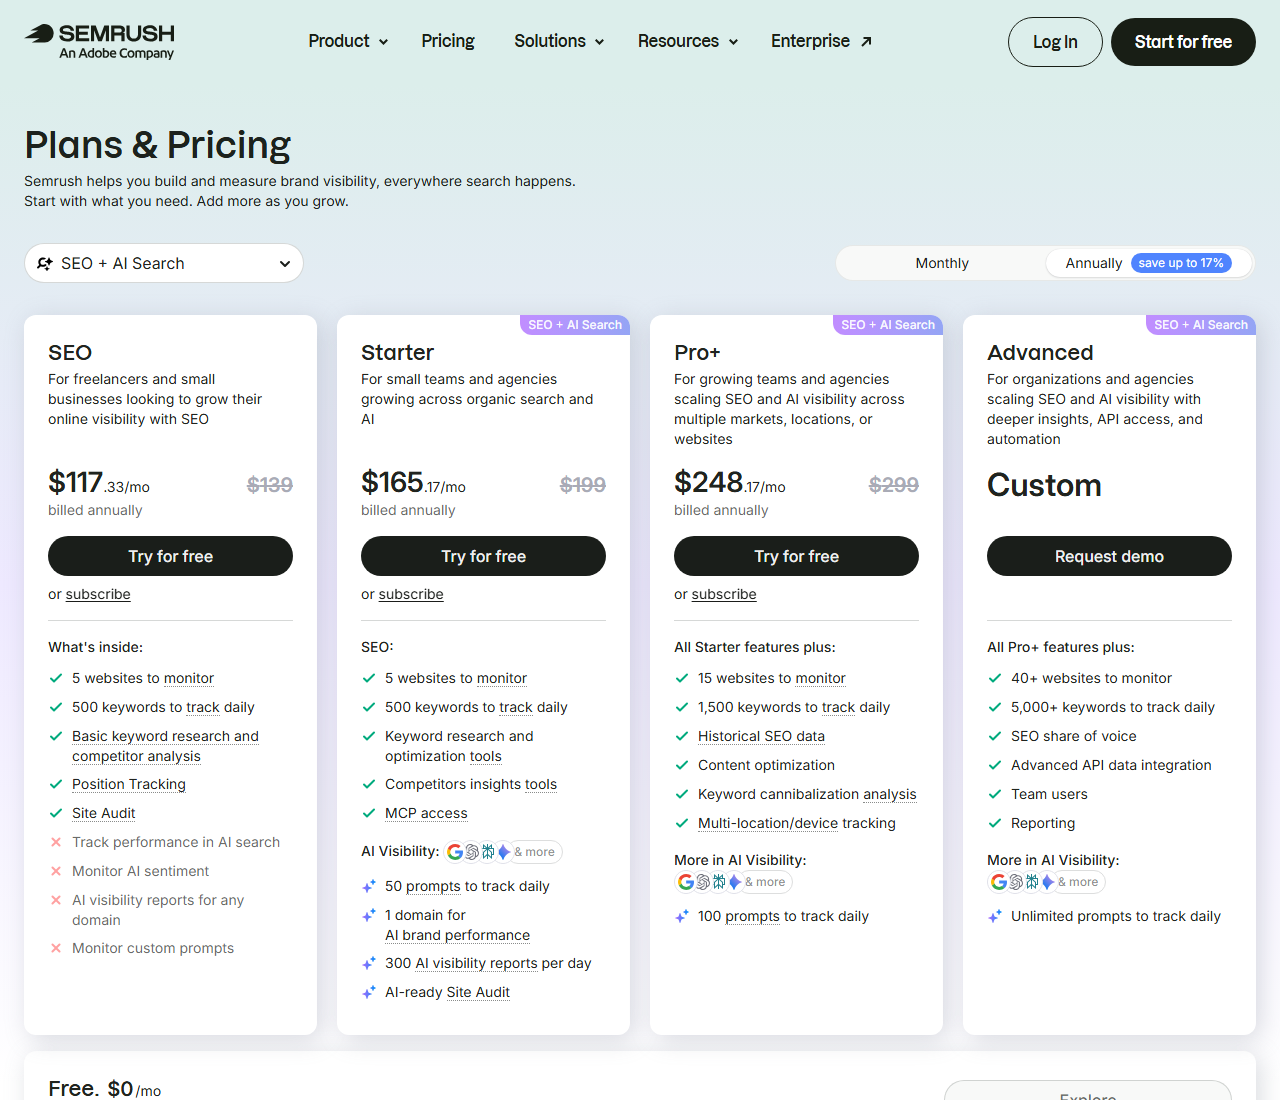Click Google icon in Starter AI Visibility
Screen dimensions: 1280x1100
pos(455,852)
